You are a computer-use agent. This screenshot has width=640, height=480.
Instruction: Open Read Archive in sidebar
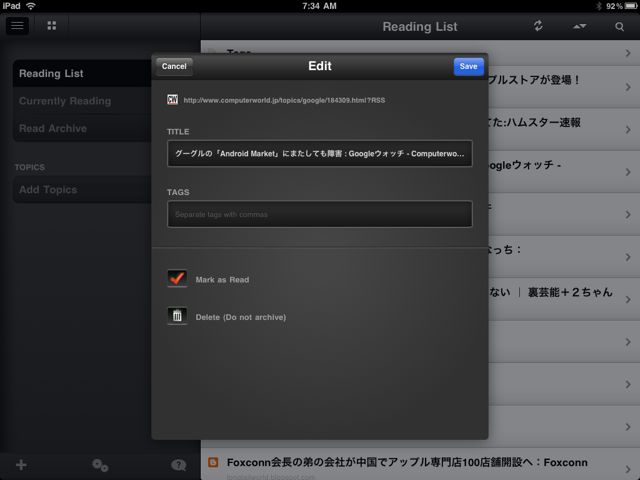(82, 128)
